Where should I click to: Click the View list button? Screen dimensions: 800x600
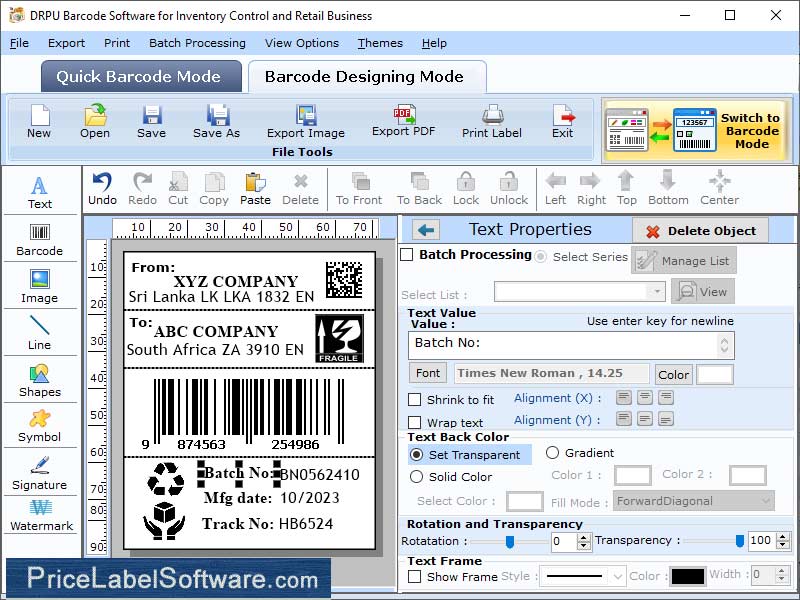pyautogui.click(x=703, y=292)
